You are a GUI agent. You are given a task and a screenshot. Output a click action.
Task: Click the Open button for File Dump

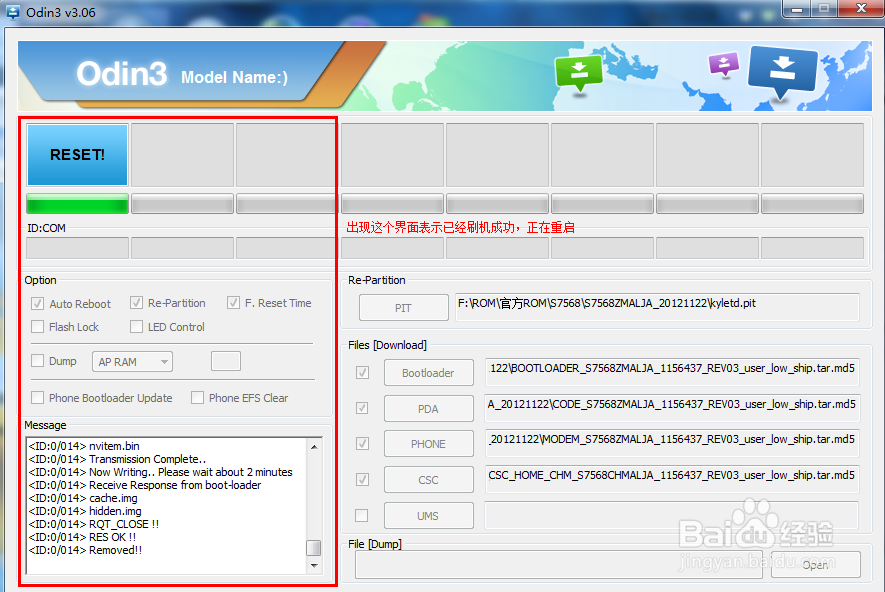(816, 565)
